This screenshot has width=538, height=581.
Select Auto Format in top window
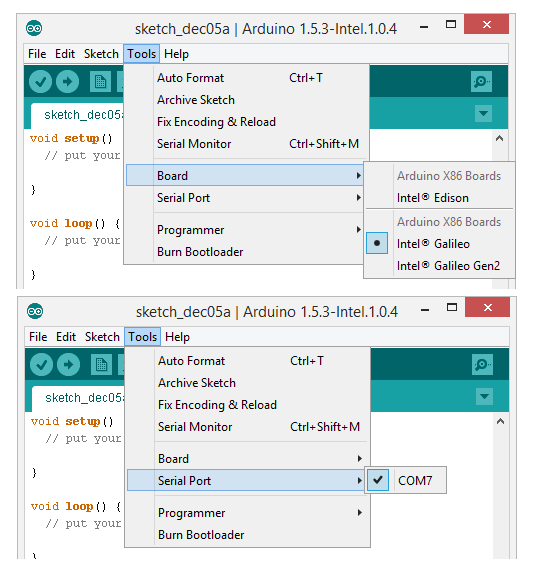click(246, 77)
